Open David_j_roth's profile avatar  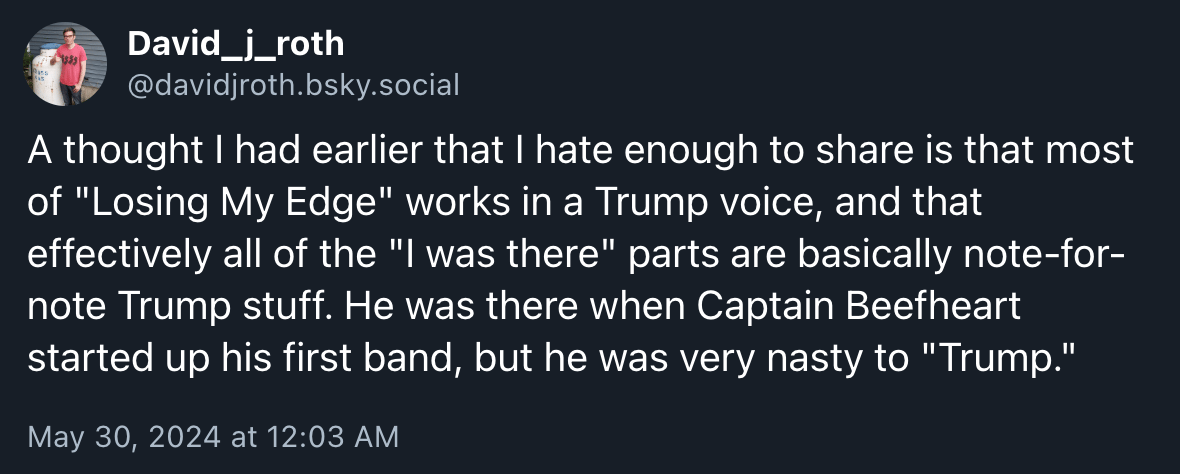point(62,64)
